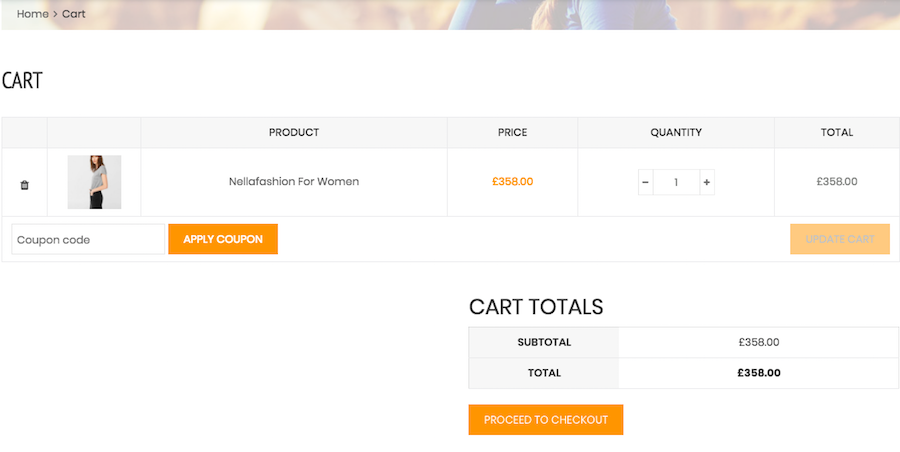Click the Total column header in cart table
Viewport: 900px width, 452px height.
point(837,132)
